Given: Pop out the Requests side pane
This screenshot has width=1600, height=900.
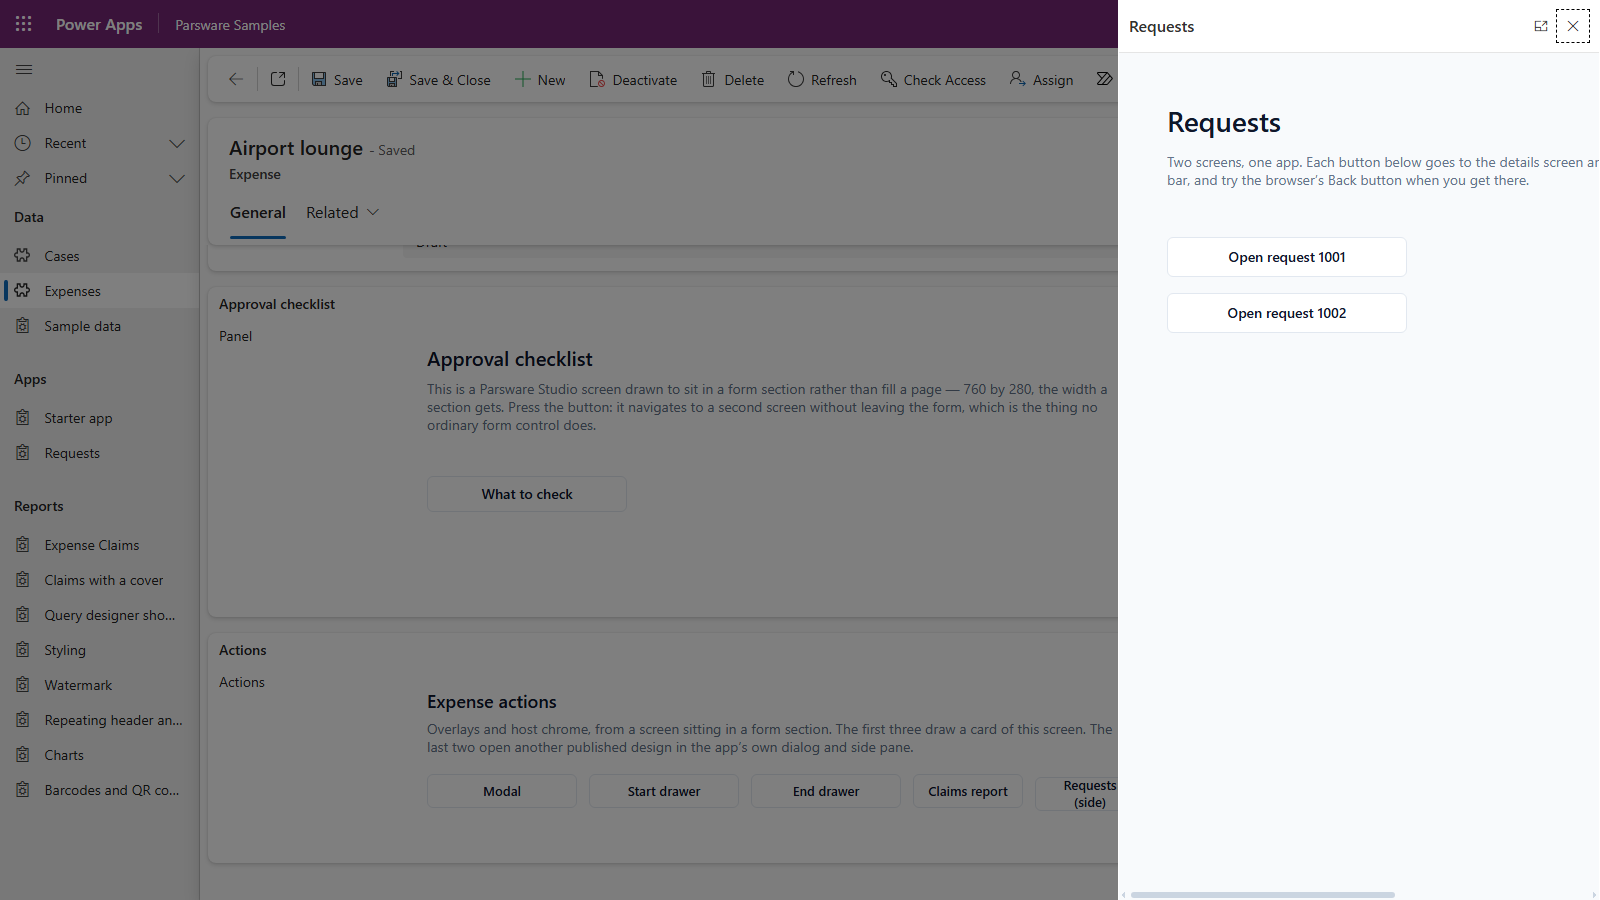Looking at the screenshot, I should tap(1541, 26).
